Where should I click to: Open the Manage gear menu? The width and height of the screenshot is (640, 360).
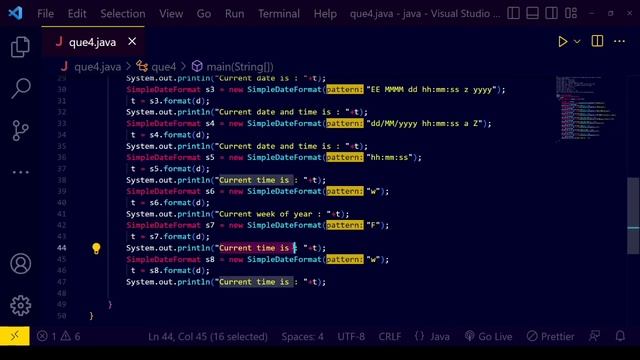[20, 305]
